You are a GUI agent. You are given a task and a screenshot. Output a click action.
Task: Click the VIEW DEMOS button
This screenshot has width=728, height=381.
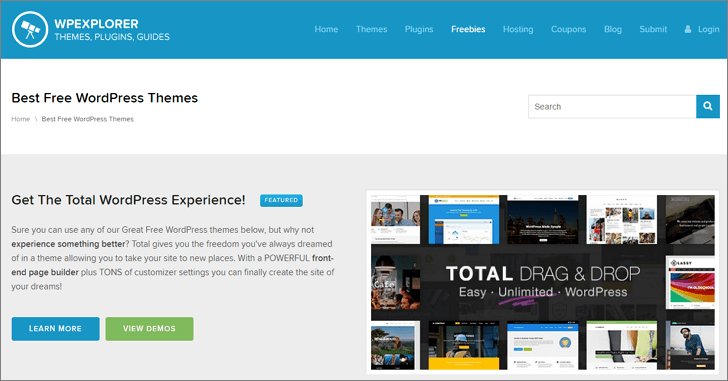[149, 329]
